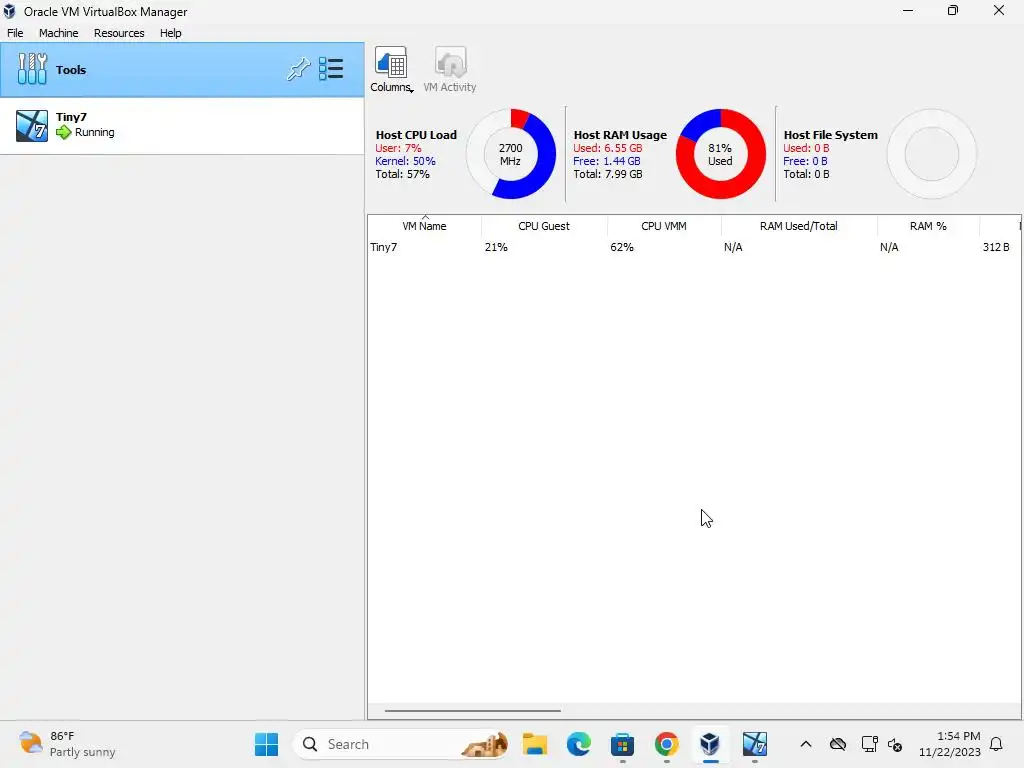Viewport: 1024px width, 768px height.
Task: Click the VM Activity toolbar button
Action: click(449, 70)
